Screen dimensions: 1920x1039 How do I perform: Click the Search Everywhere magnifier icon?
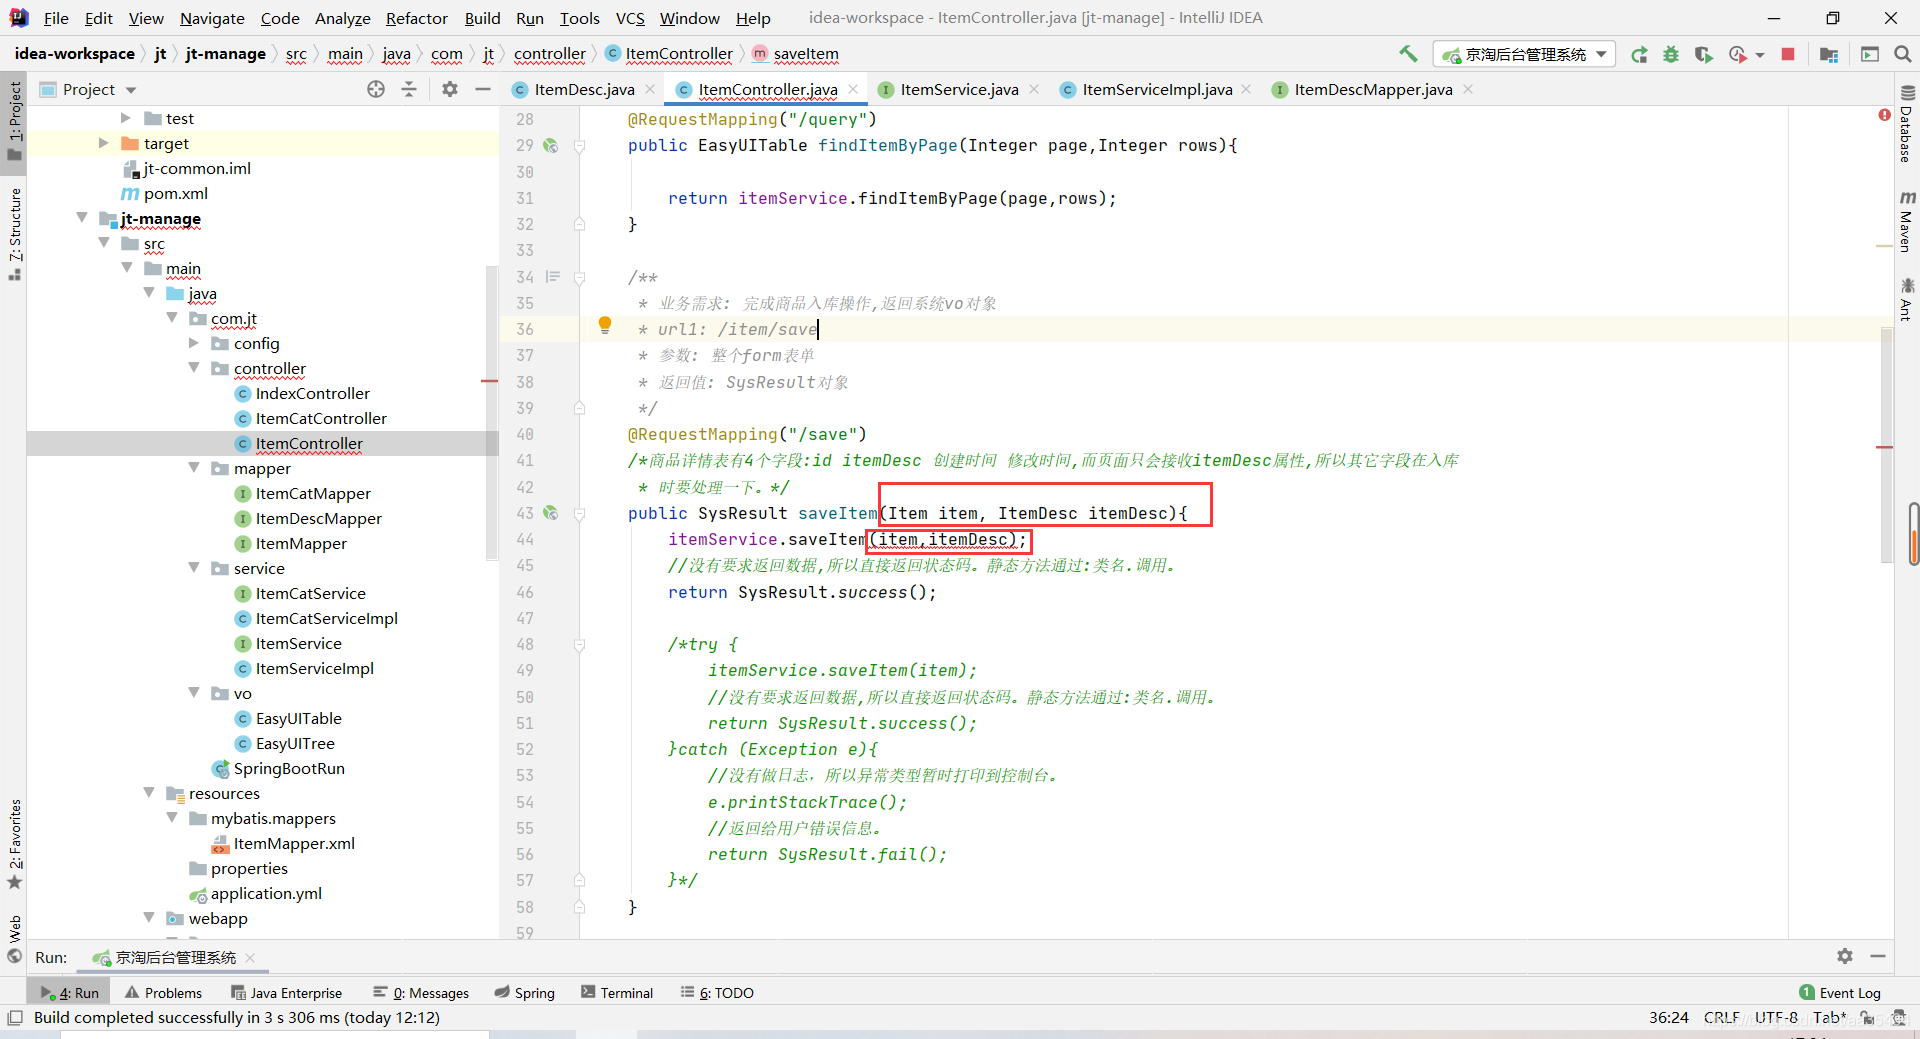1903,54
